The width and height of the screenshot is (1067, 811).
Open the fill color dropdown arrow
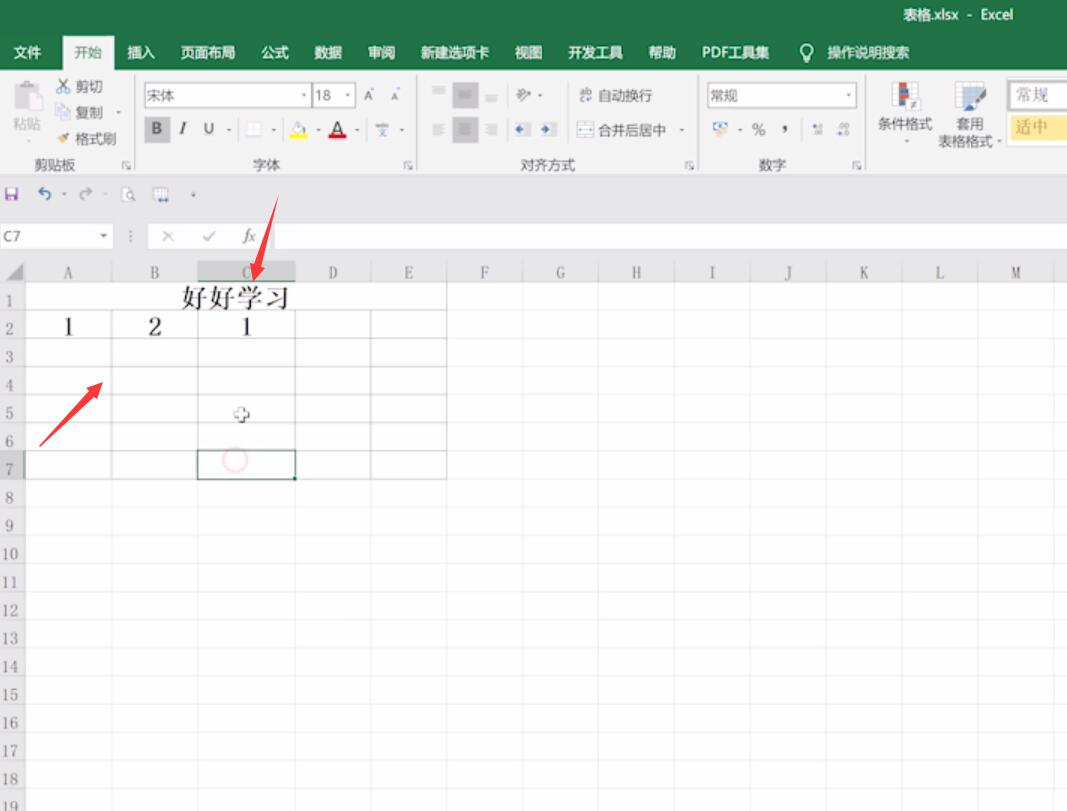tap(318, 129)
